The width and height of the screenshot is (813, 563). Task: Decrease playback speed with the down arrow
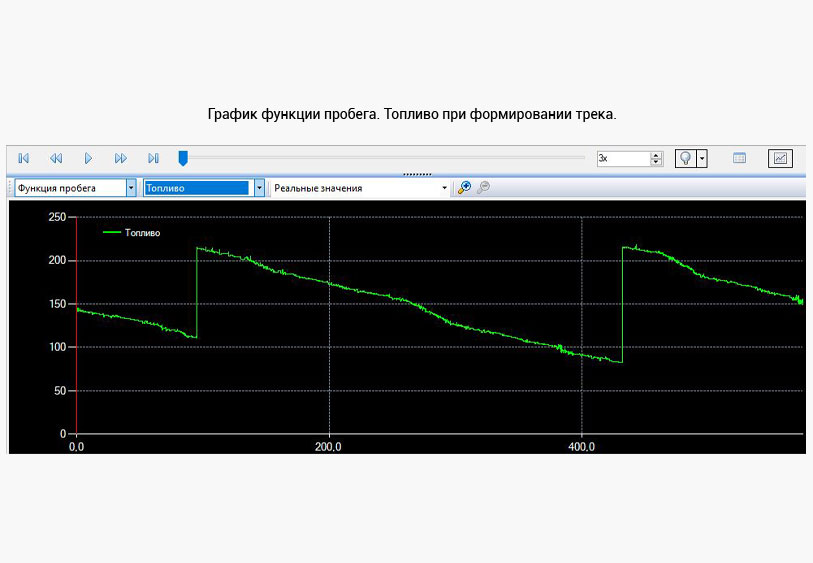[656, 162]
